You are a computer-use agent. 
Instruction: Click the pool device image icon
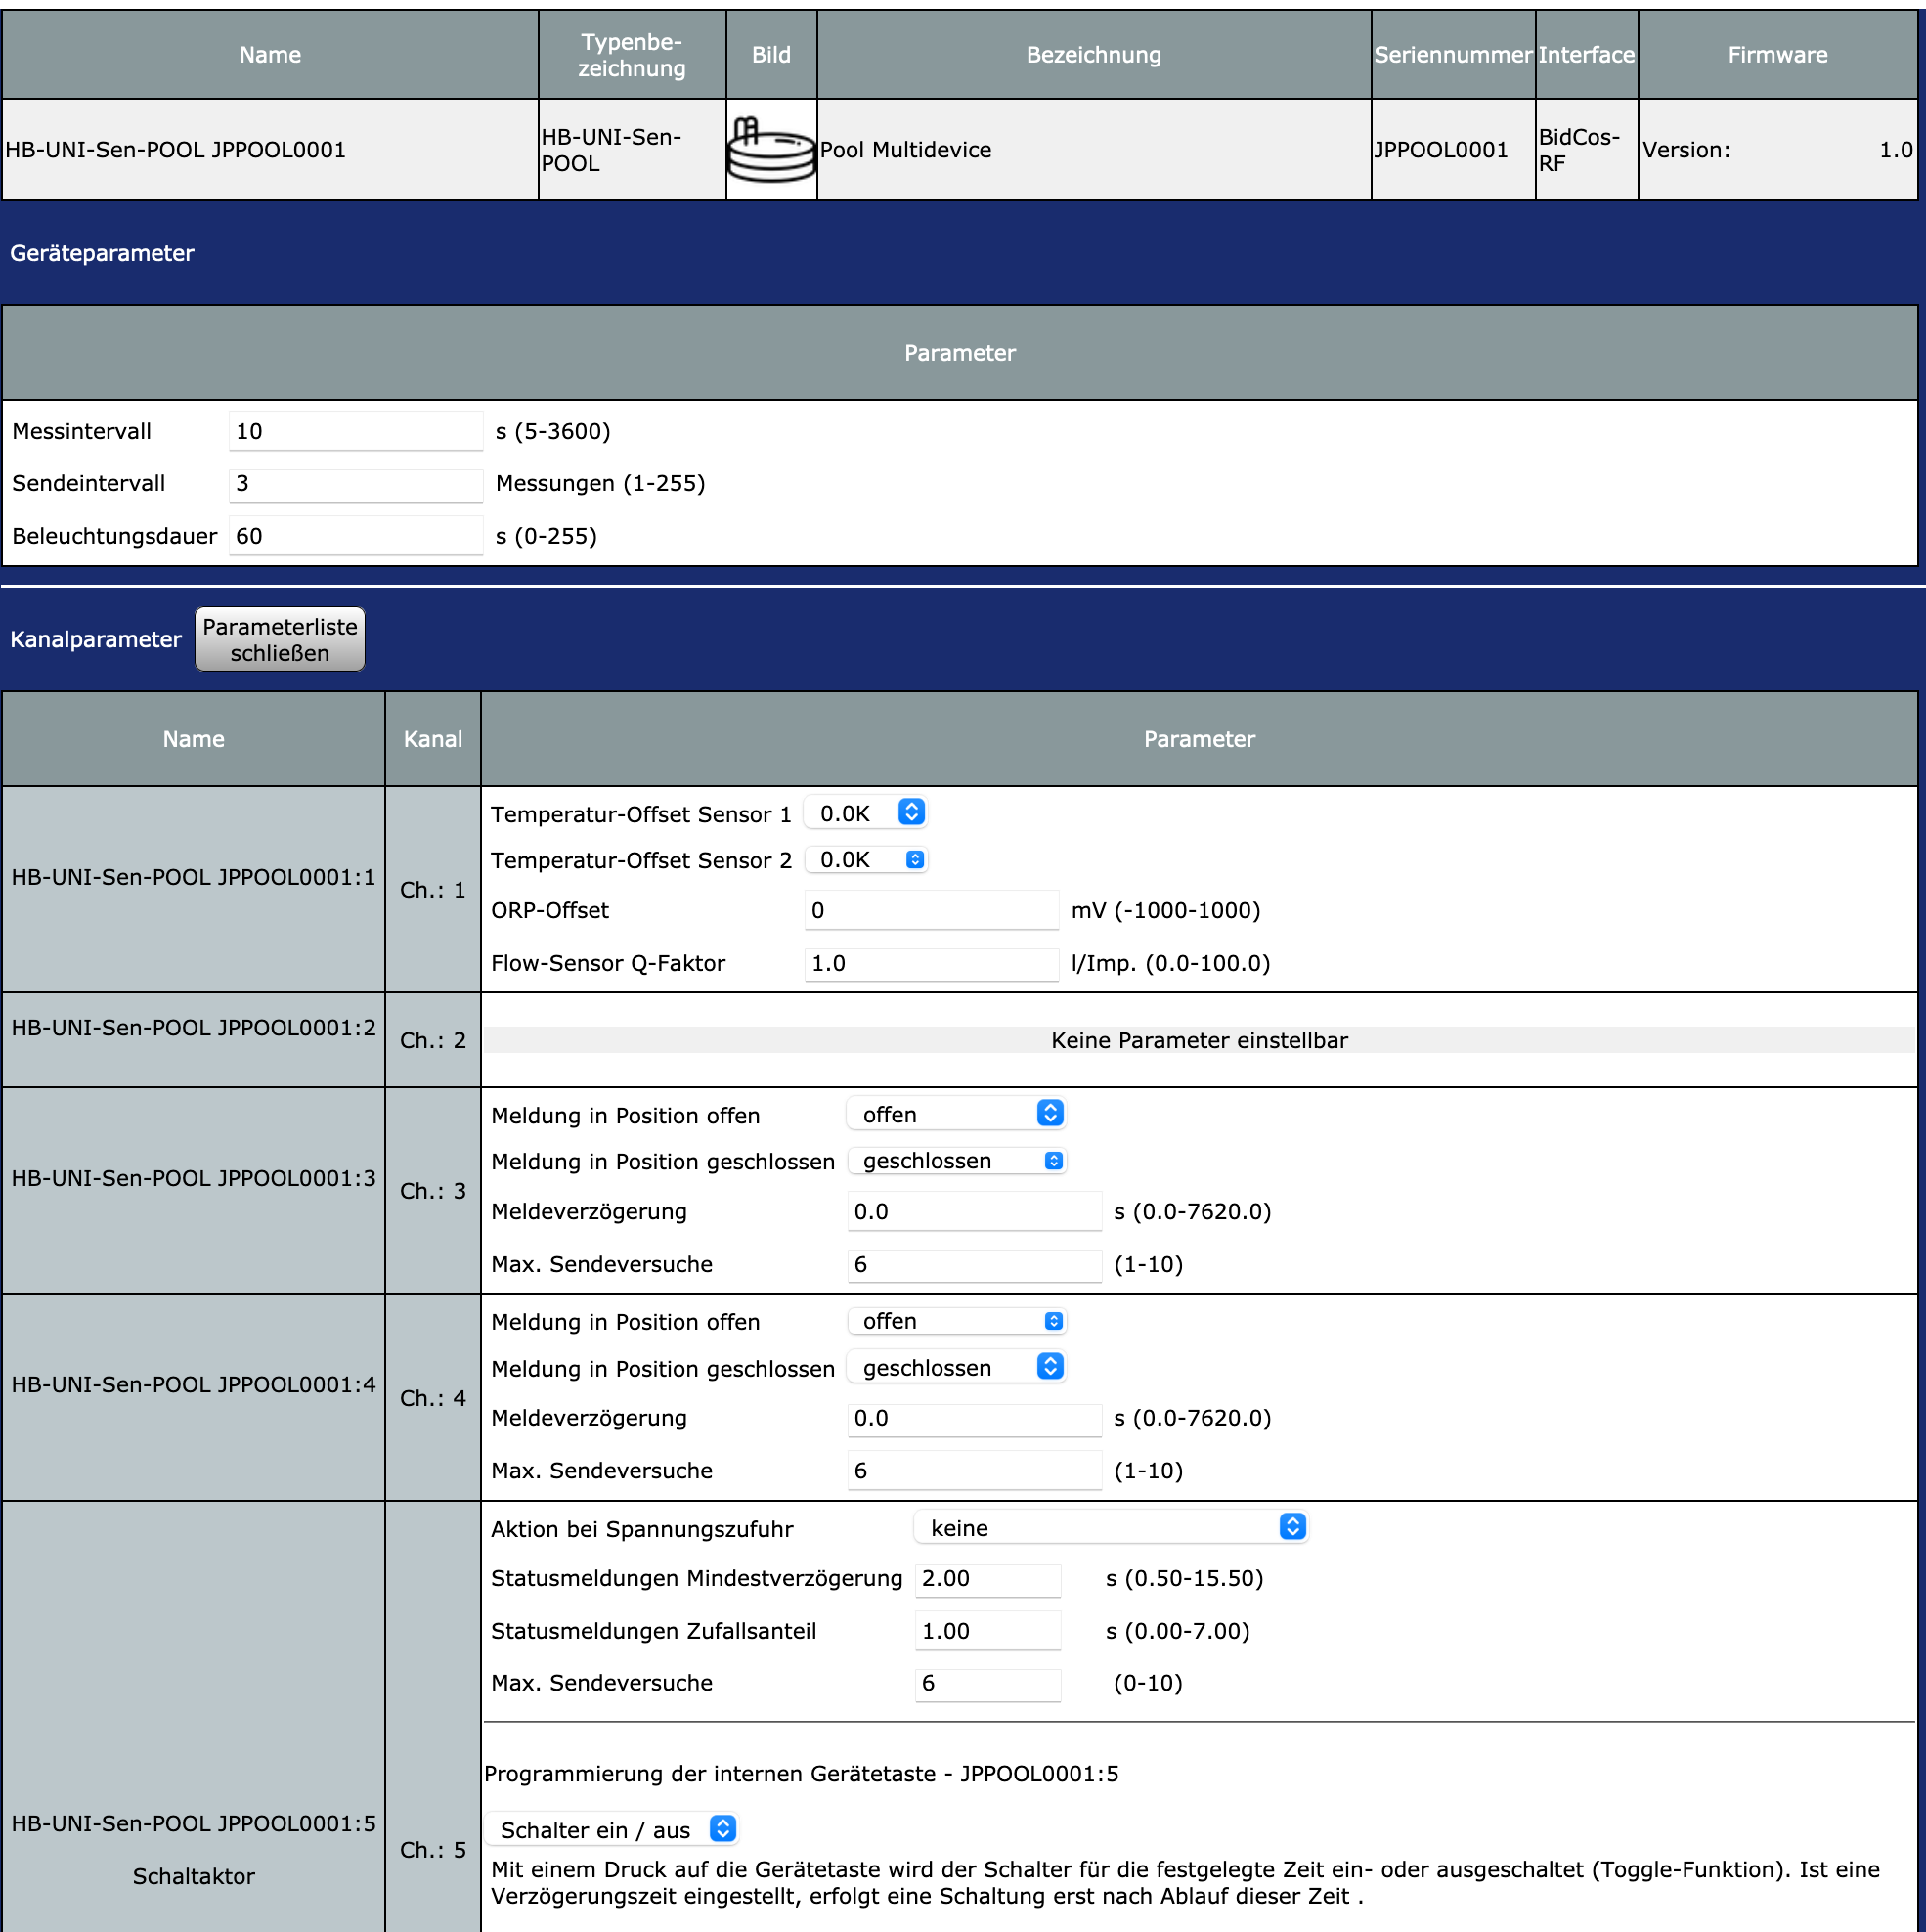point(770,150)
